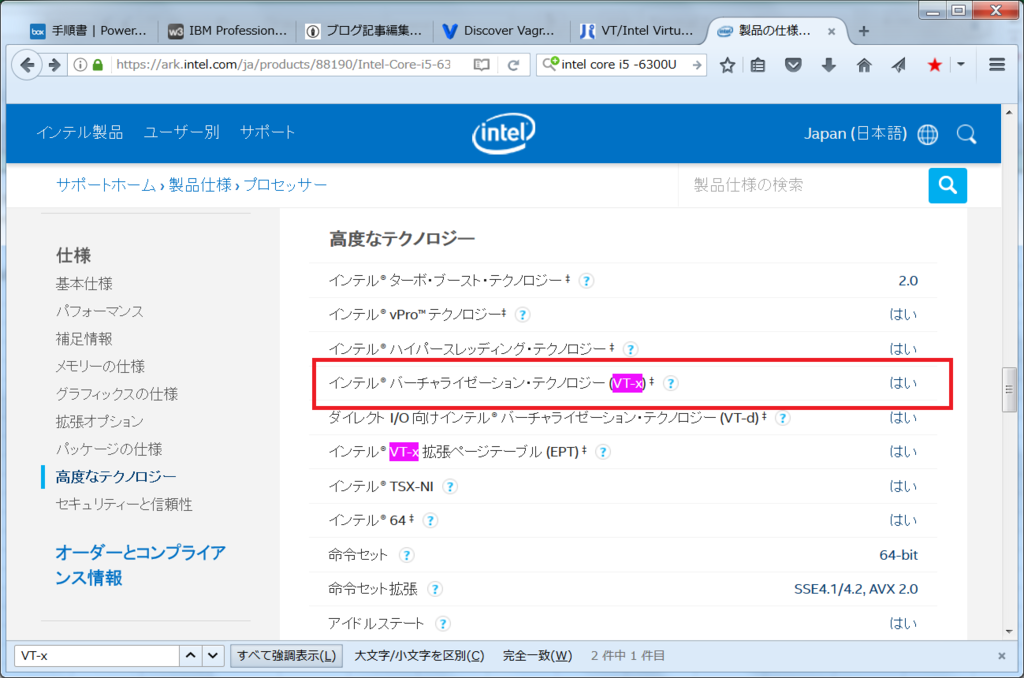1024x678 pixels.
Task: Toggle Reader View in the address bar
Action: point(481,64)
